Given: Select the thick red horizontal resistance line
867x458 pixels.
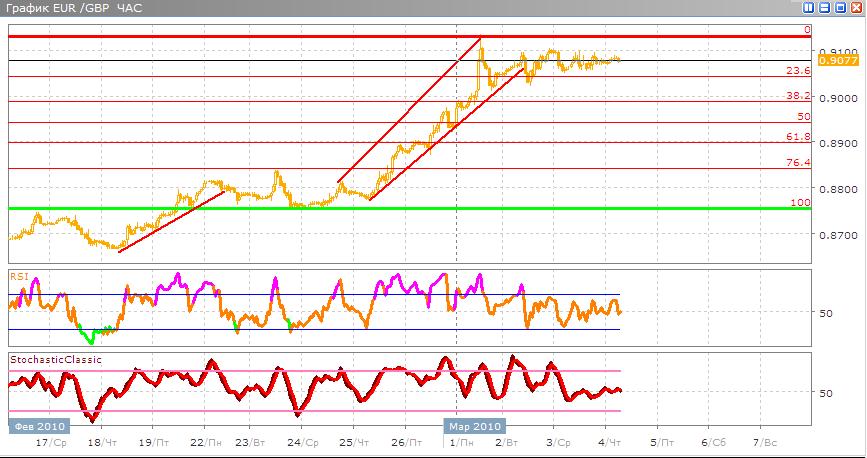Looking at the screenshot, I should click(x=410, y=37).
